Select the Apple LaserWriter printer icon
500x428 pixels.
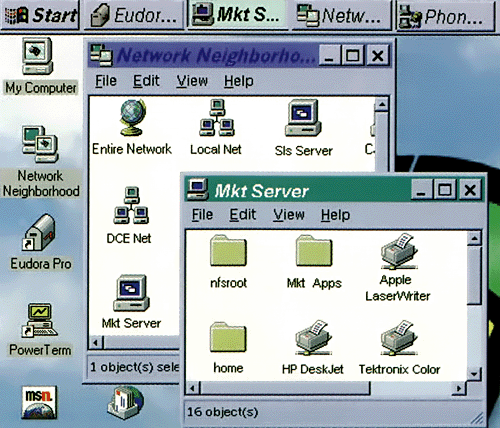click(x=399, y=251)
